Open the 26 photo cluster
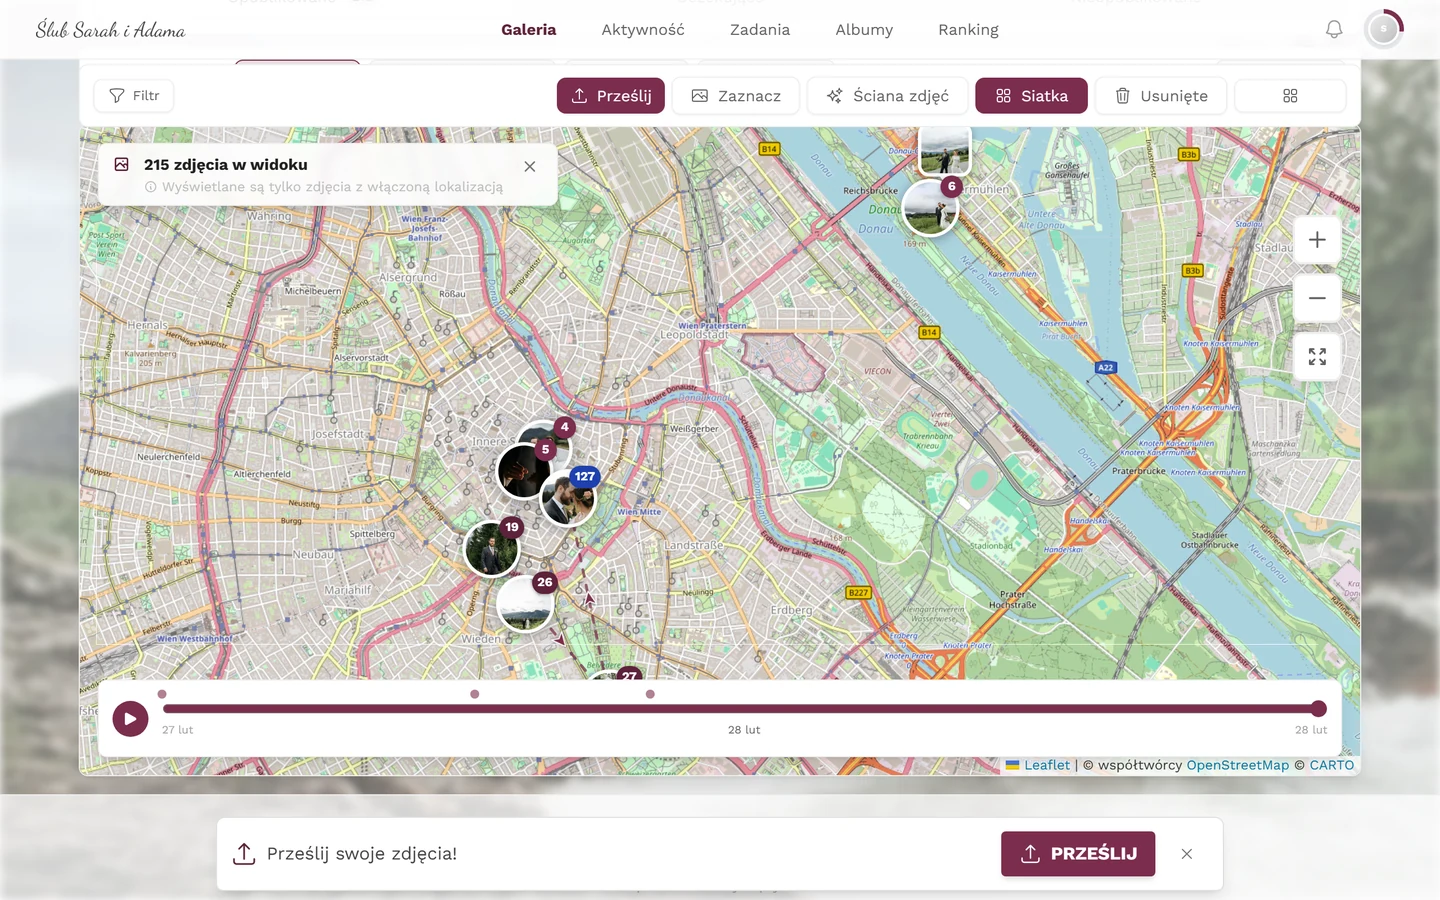 pos(525,604)
